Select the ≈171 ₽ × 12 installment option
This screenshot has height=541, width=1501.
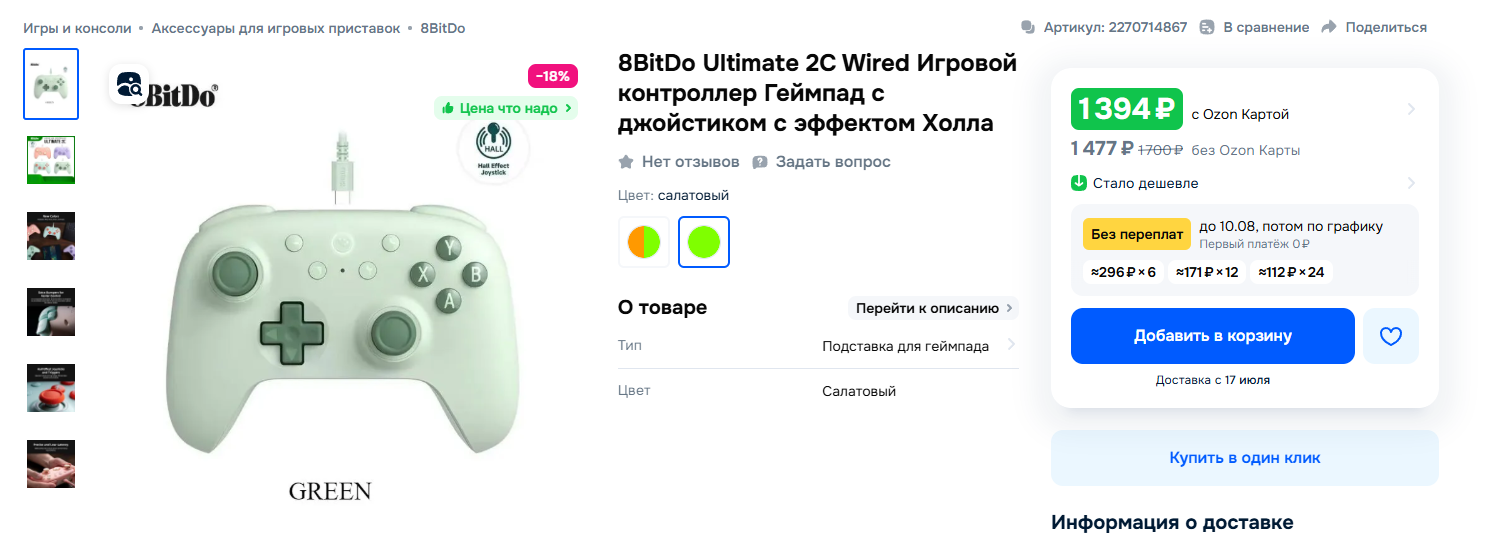click(x=1207, y=272)
